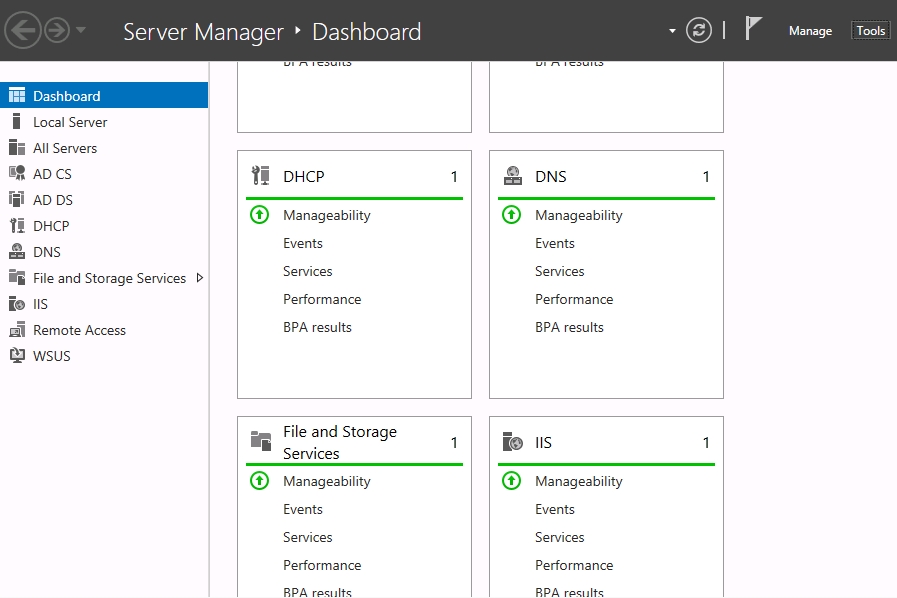Select WSUS in the sidebar
897x598 pixels.
[52, 356]
